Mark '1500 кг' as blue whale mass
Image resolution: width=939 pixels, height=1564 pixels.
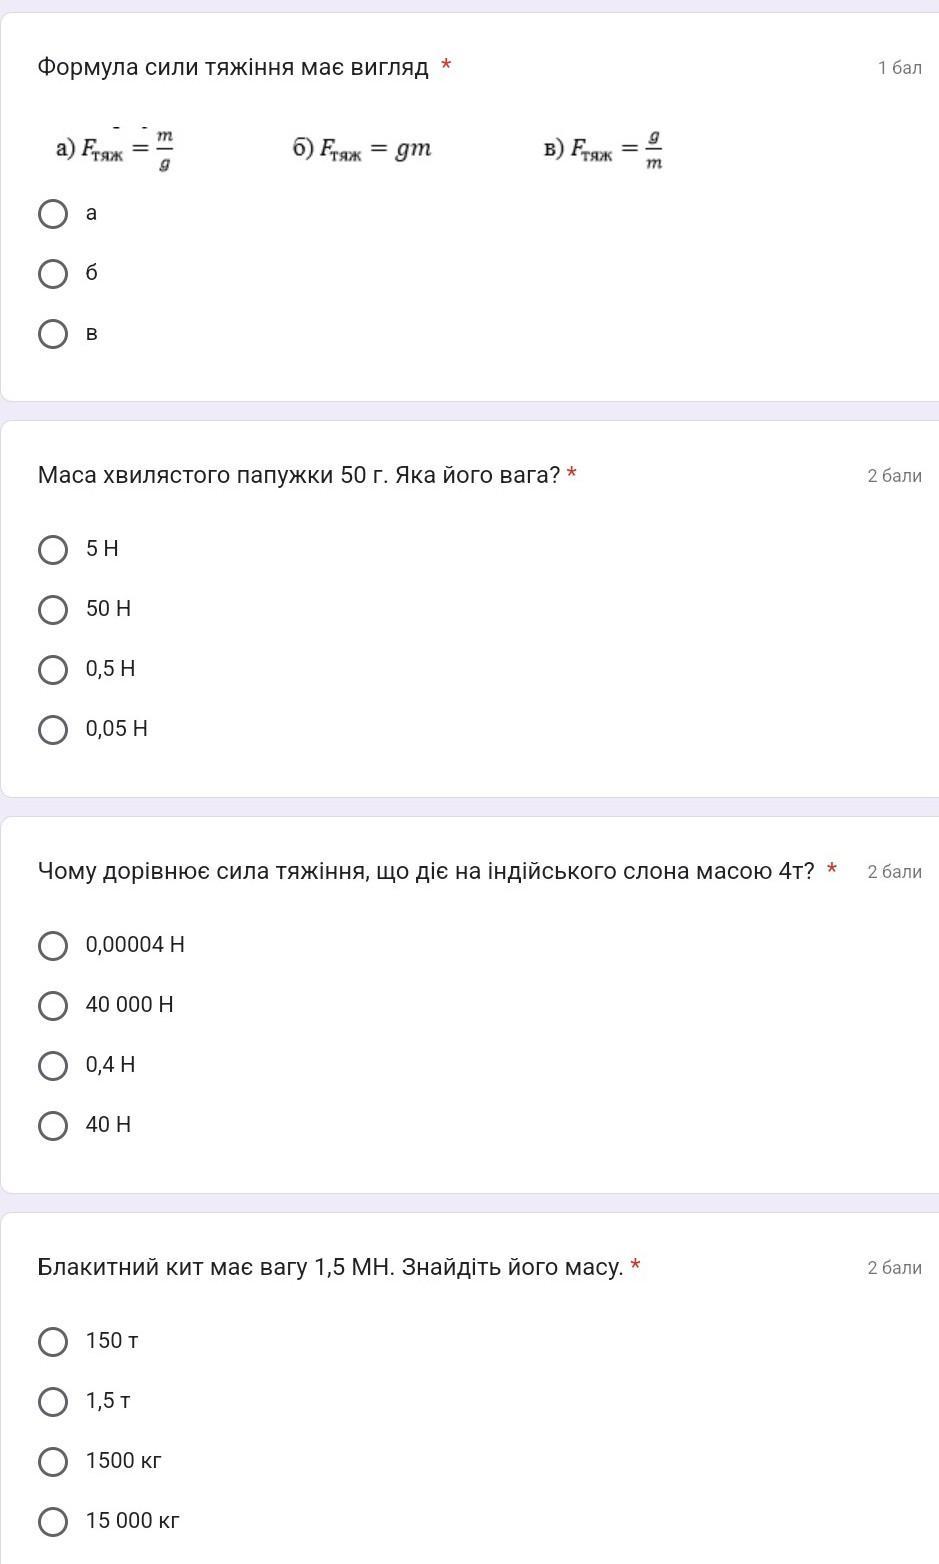pos(53,1462)
